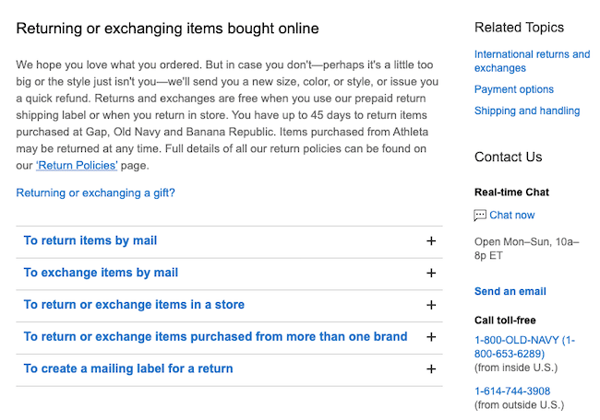
Task: Click plus icon for create a mailing label
Action: pyautogui.click(x=431, y=369)
